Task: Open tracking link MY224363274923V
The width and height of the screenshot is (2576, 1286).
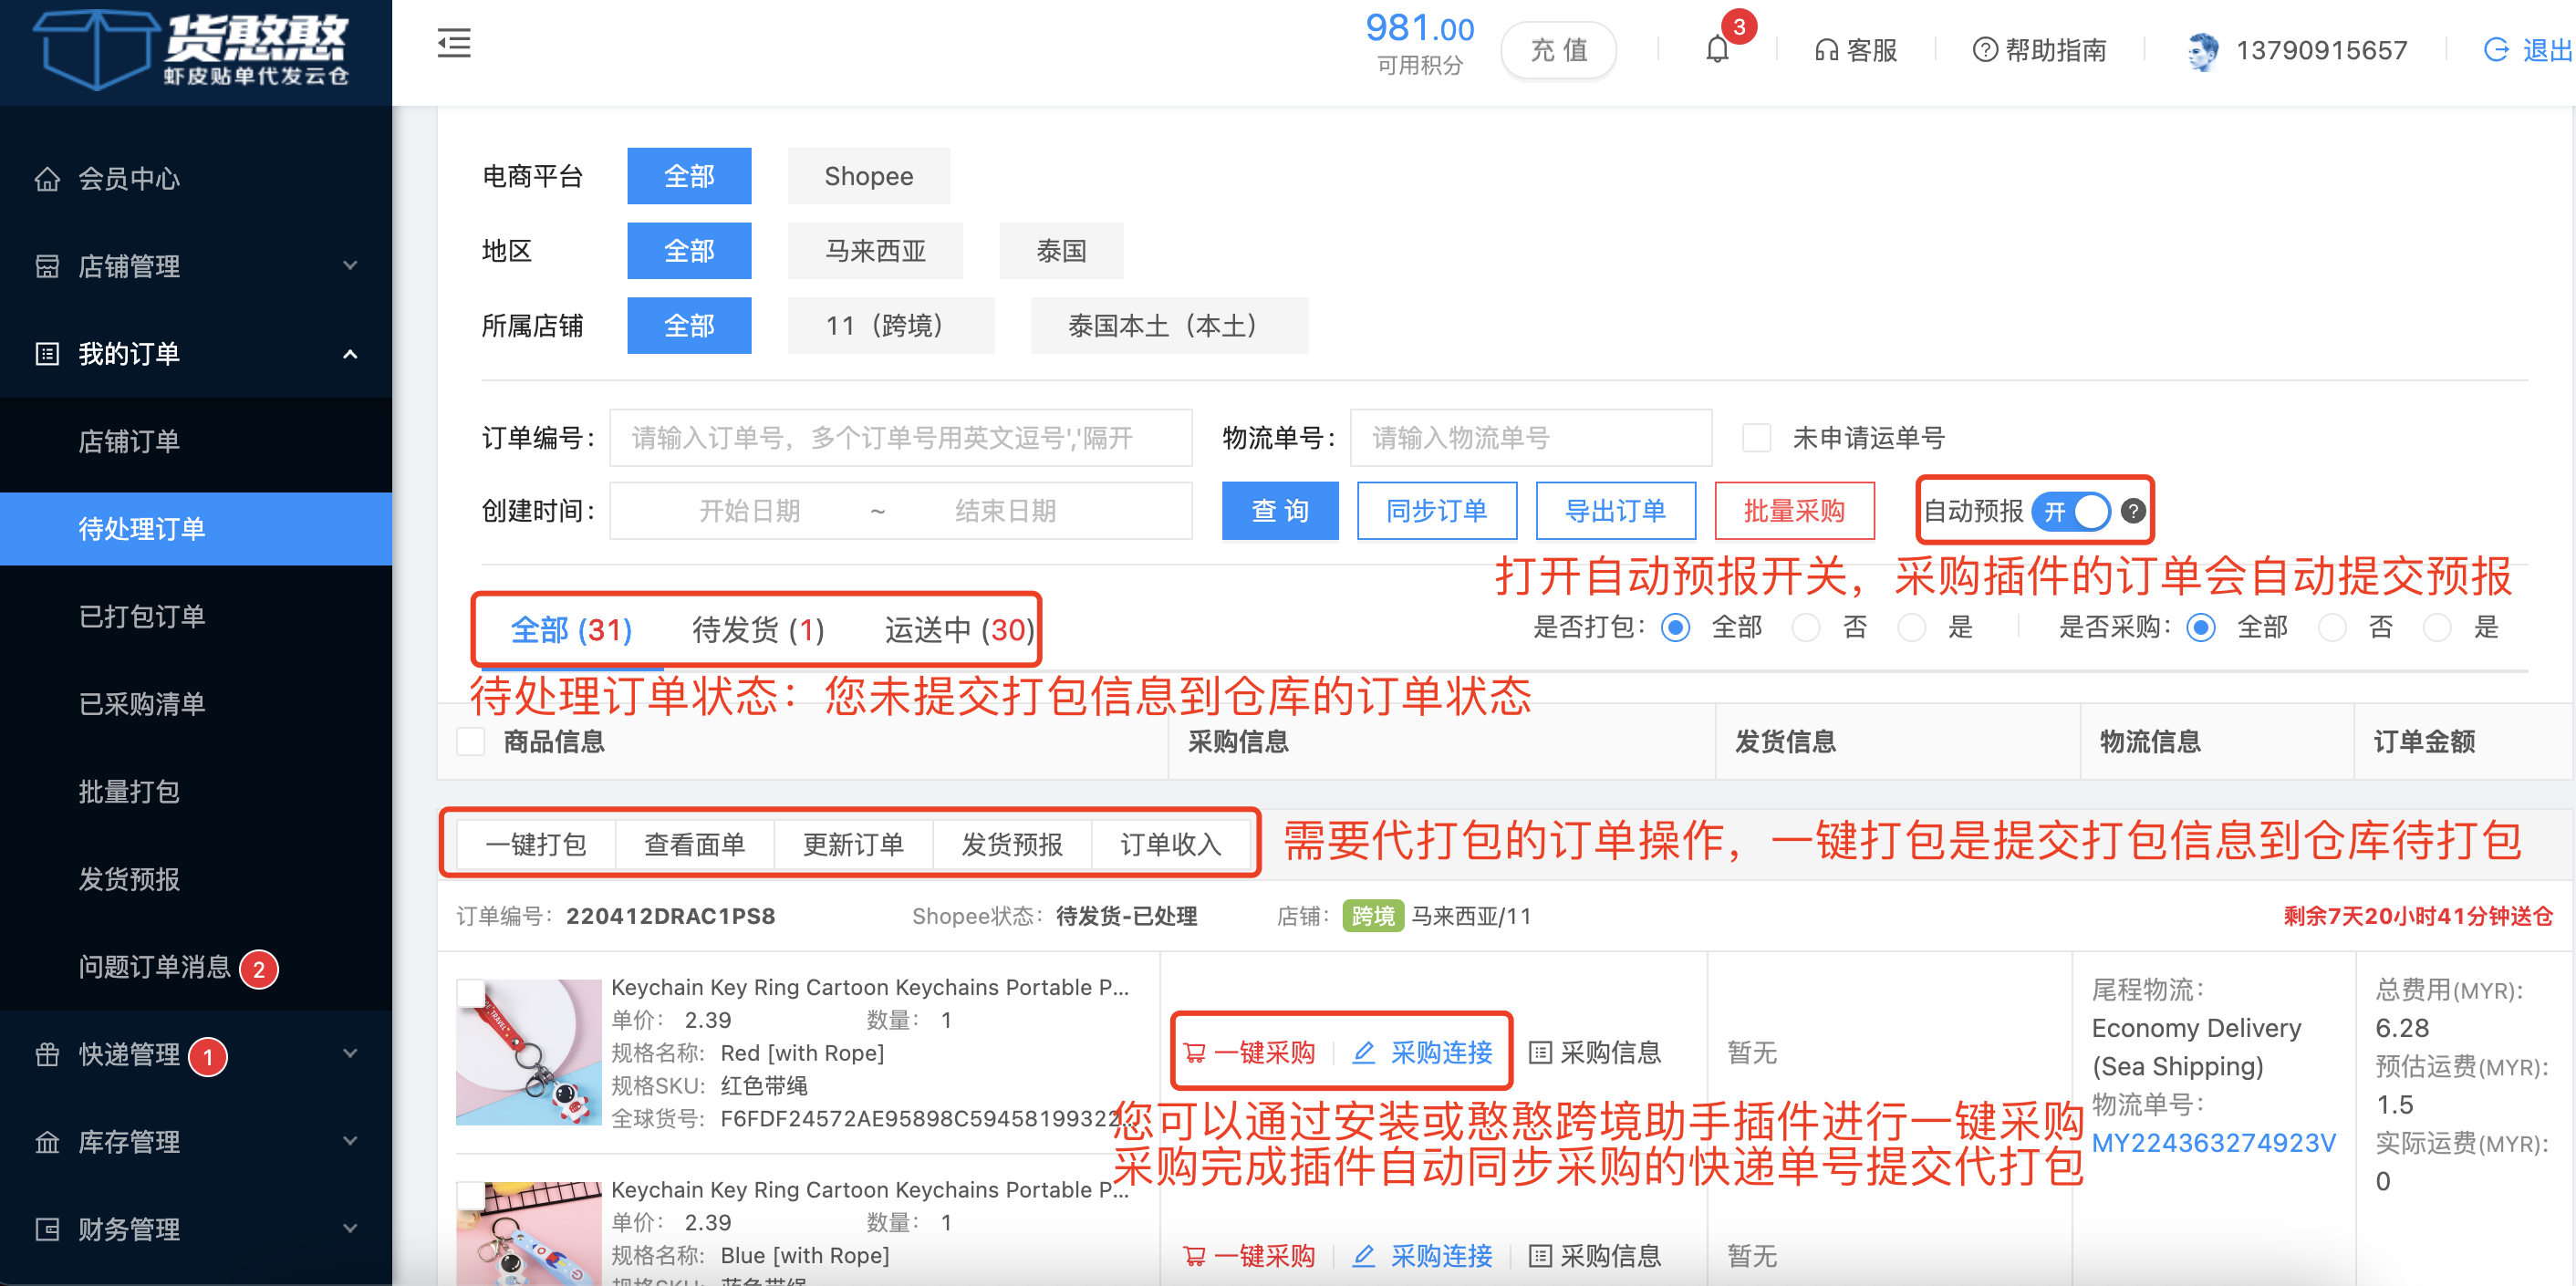Action: pos(2213,1143)
